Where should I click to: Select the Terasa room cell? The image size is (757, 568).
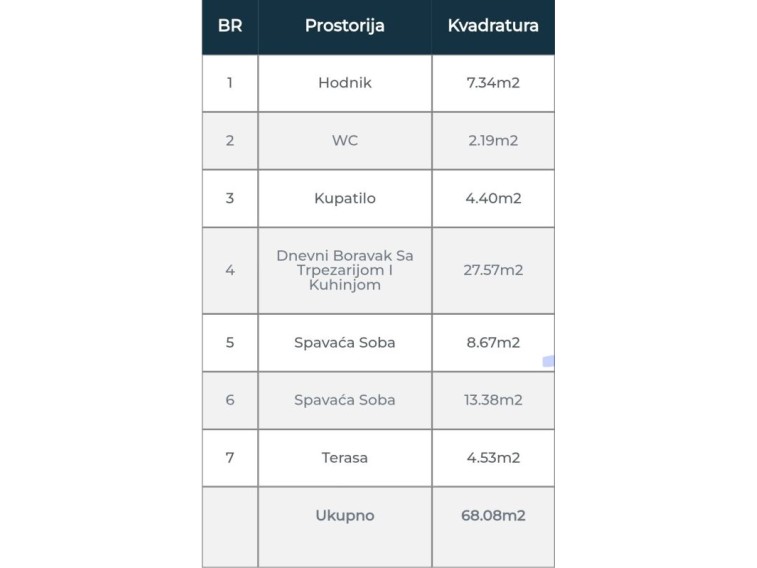click(344, 458)
